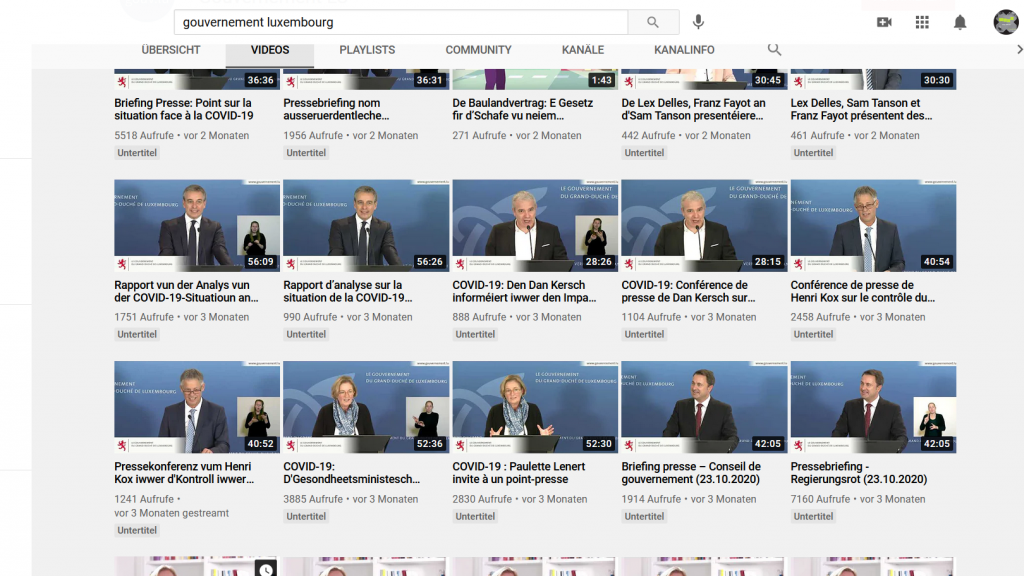Image resolution: width=1024 pixels, height=576 pixels.
Task: Open the PLAYLISTS tab
Action: (x=367, y=50)
